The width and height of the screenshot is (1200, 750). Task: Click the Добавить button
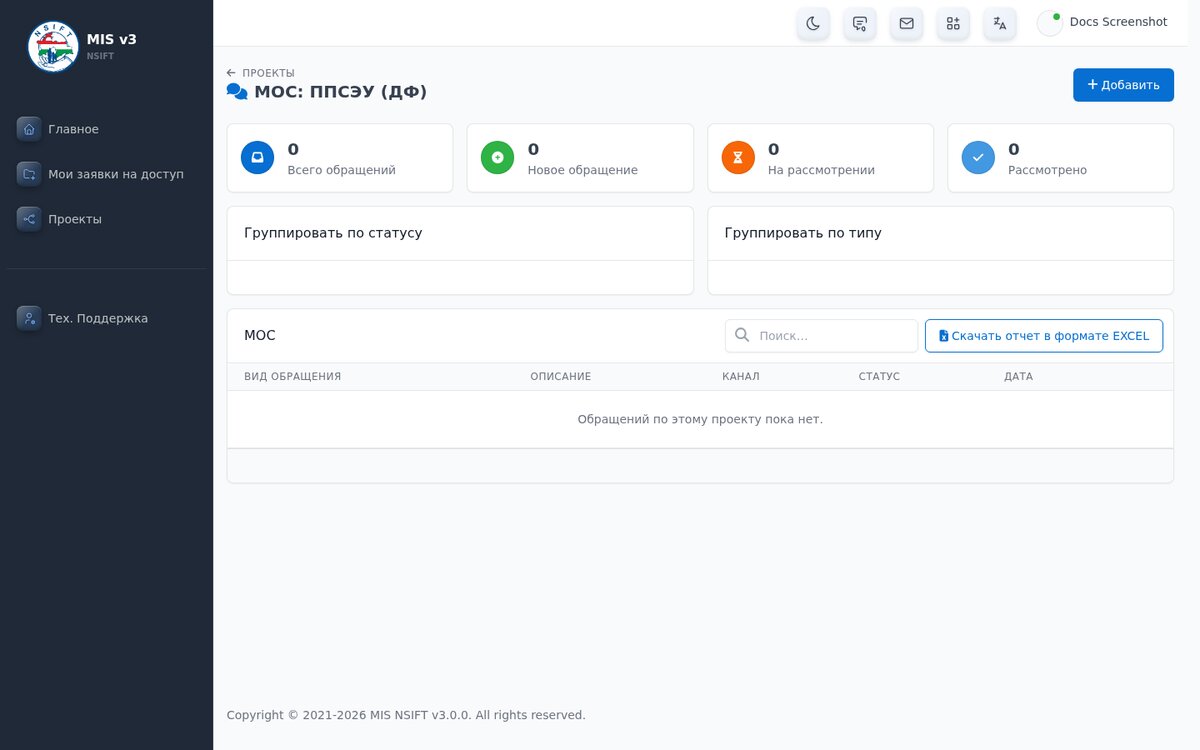1123,85
